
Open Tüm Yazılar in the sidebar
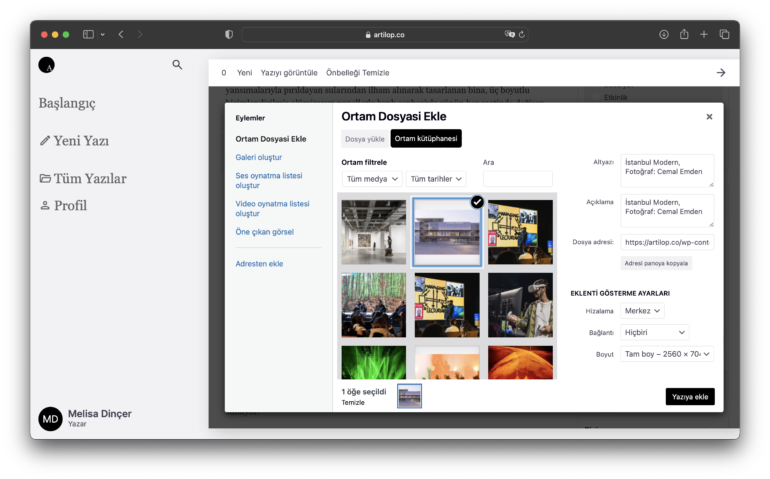coord(83,178)
